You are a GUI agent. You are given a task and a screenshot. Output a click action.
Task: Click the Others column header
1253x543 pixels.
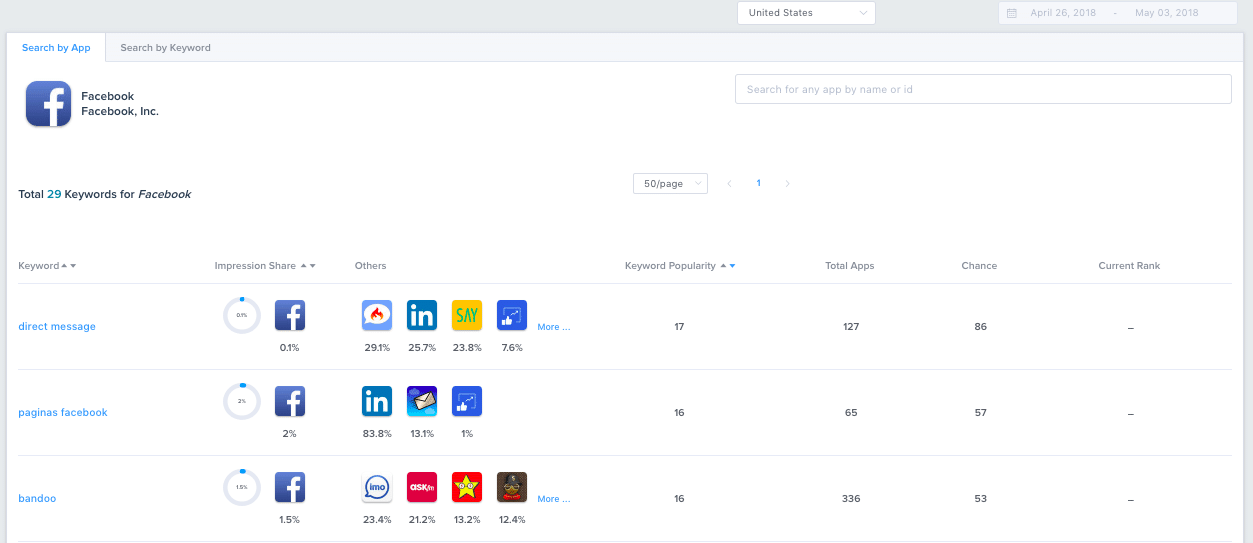pos(370,266)
